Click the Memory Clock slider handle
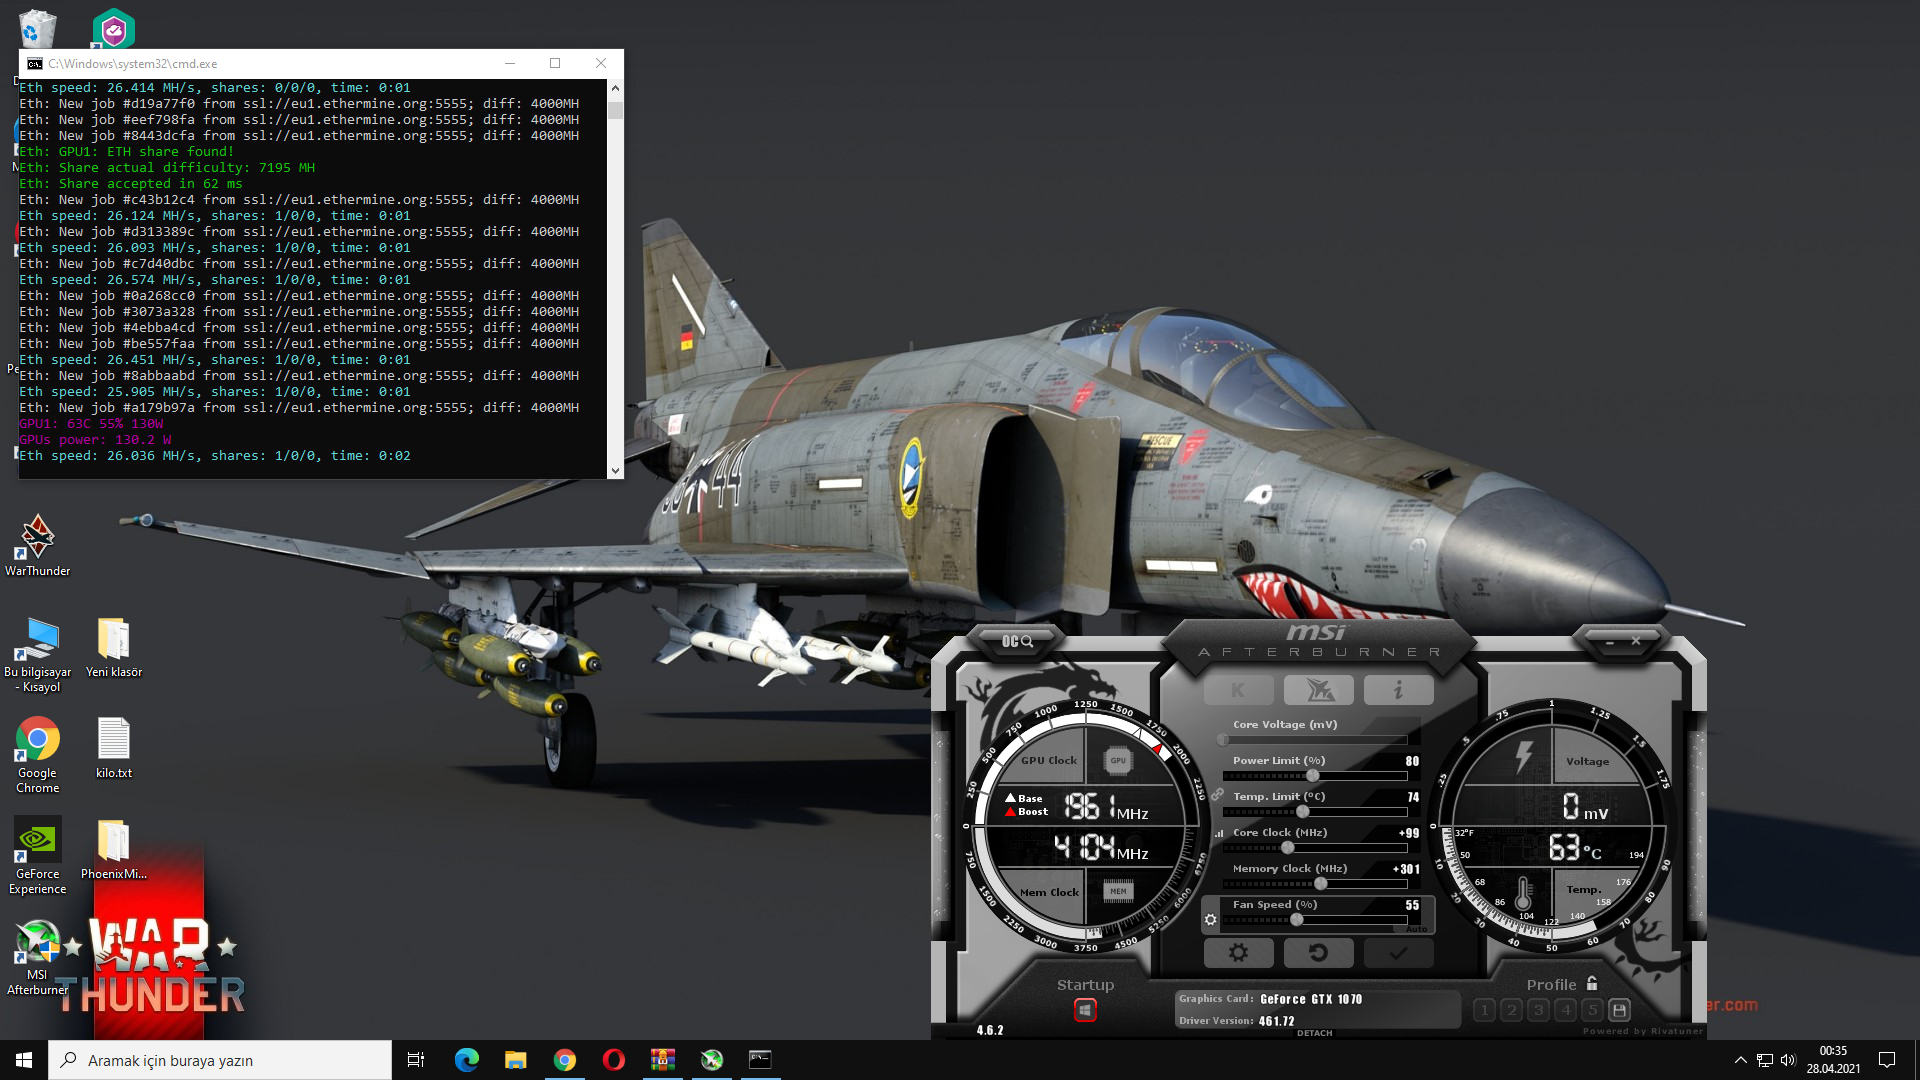The width and height of the screenshot is (1920, 1080). [x=1320, y=884]
